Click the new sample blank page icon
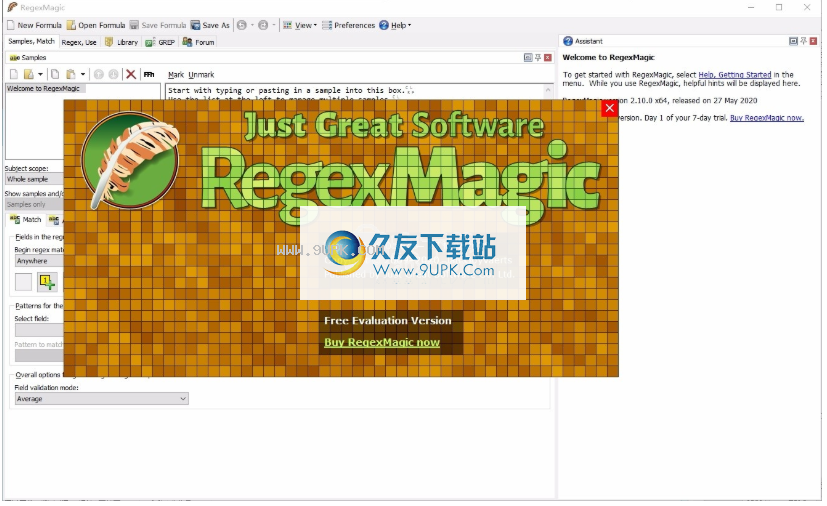This screenshot has height=506, width=827. click(14, 74)
